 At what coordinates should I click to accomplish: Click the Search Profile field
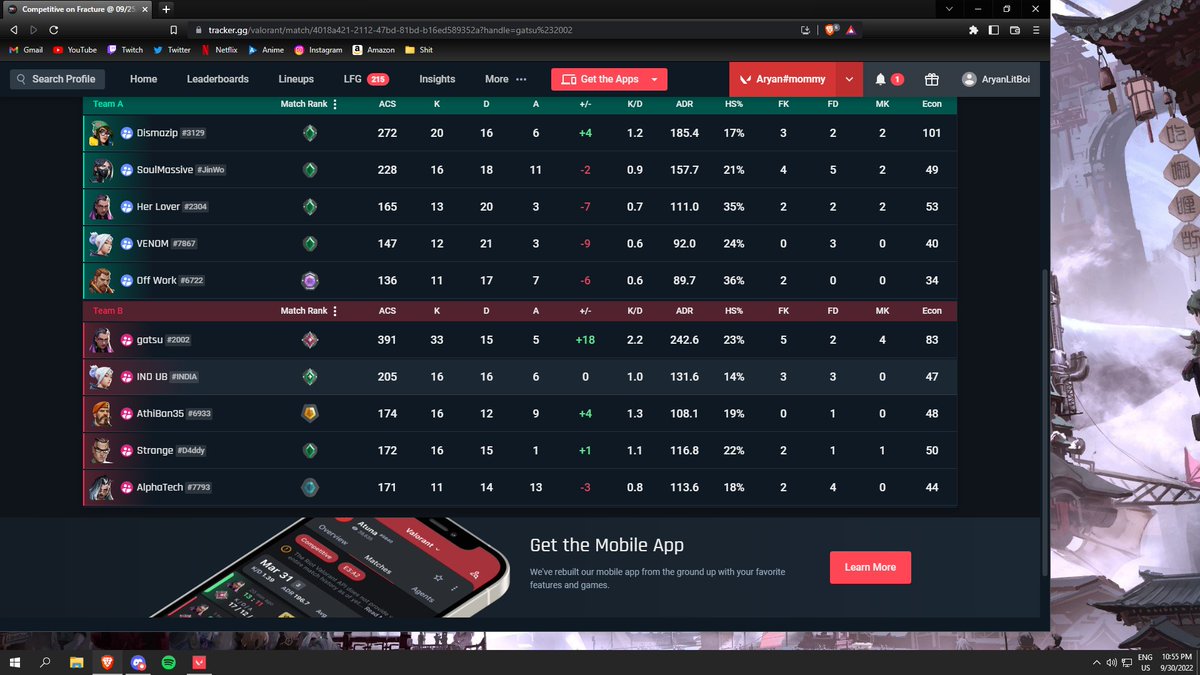(x=58, y=79)
